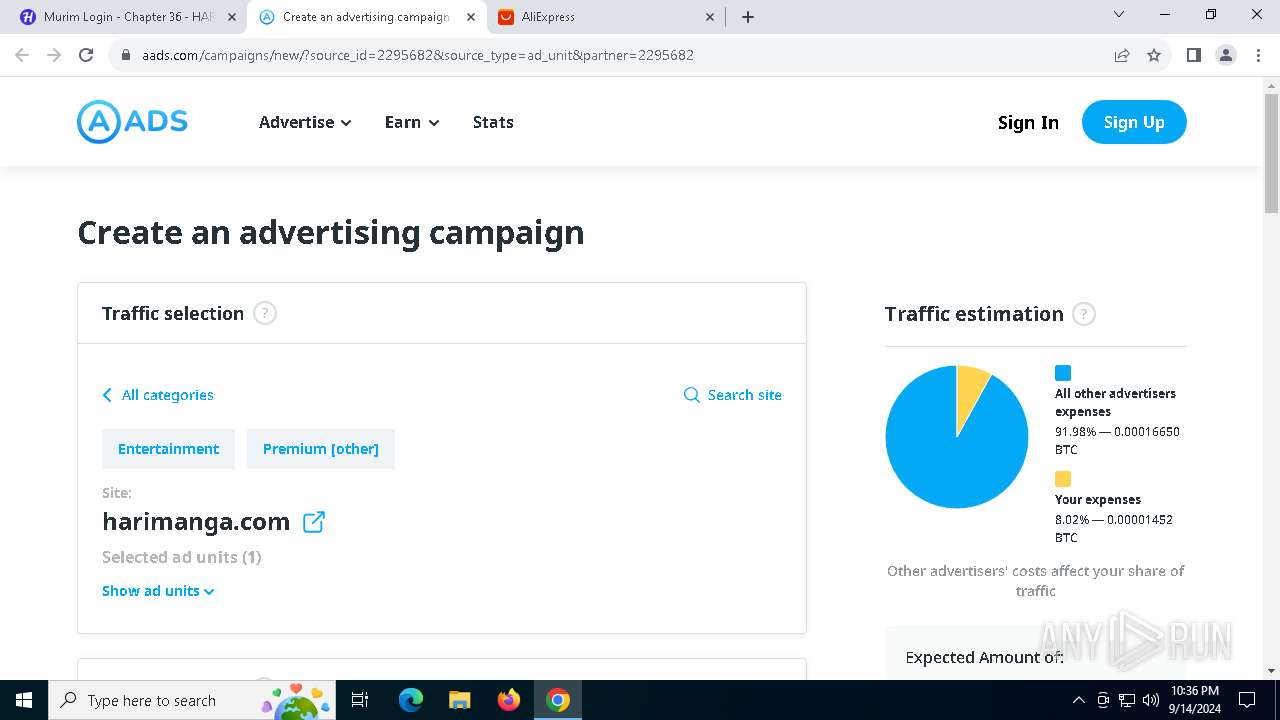Click the A-ADS logo

pos(132,122)
